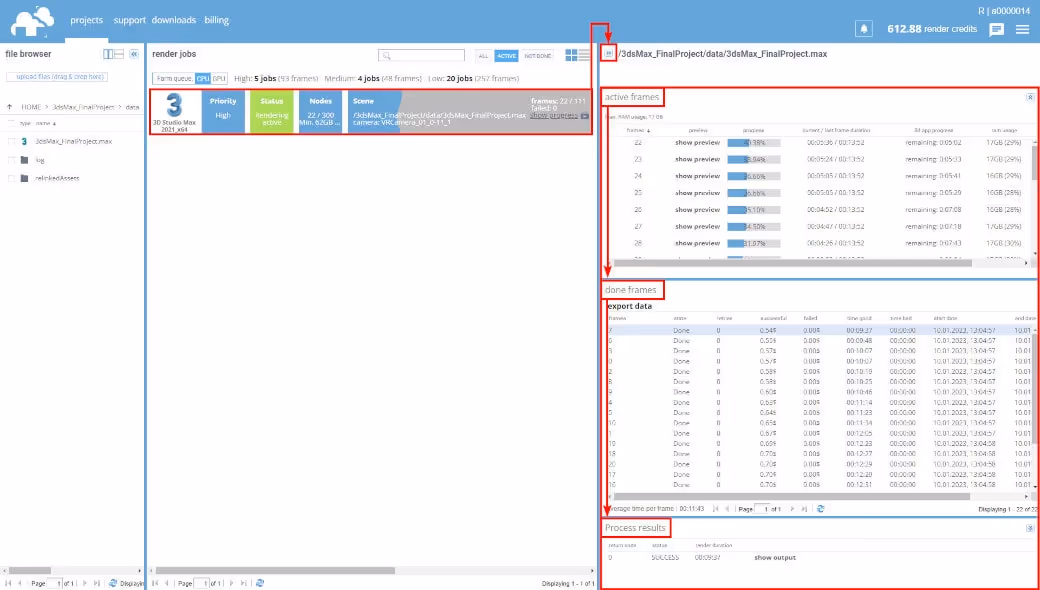This screenshot has height=590, width=1040.
Task: Collapse the file browser panel
Action: [133, 54]
